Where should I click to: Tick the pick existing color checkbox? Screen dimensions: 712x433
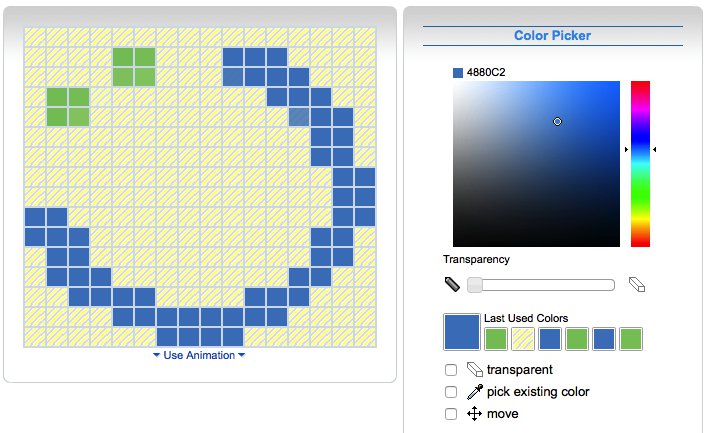[451, 392]
